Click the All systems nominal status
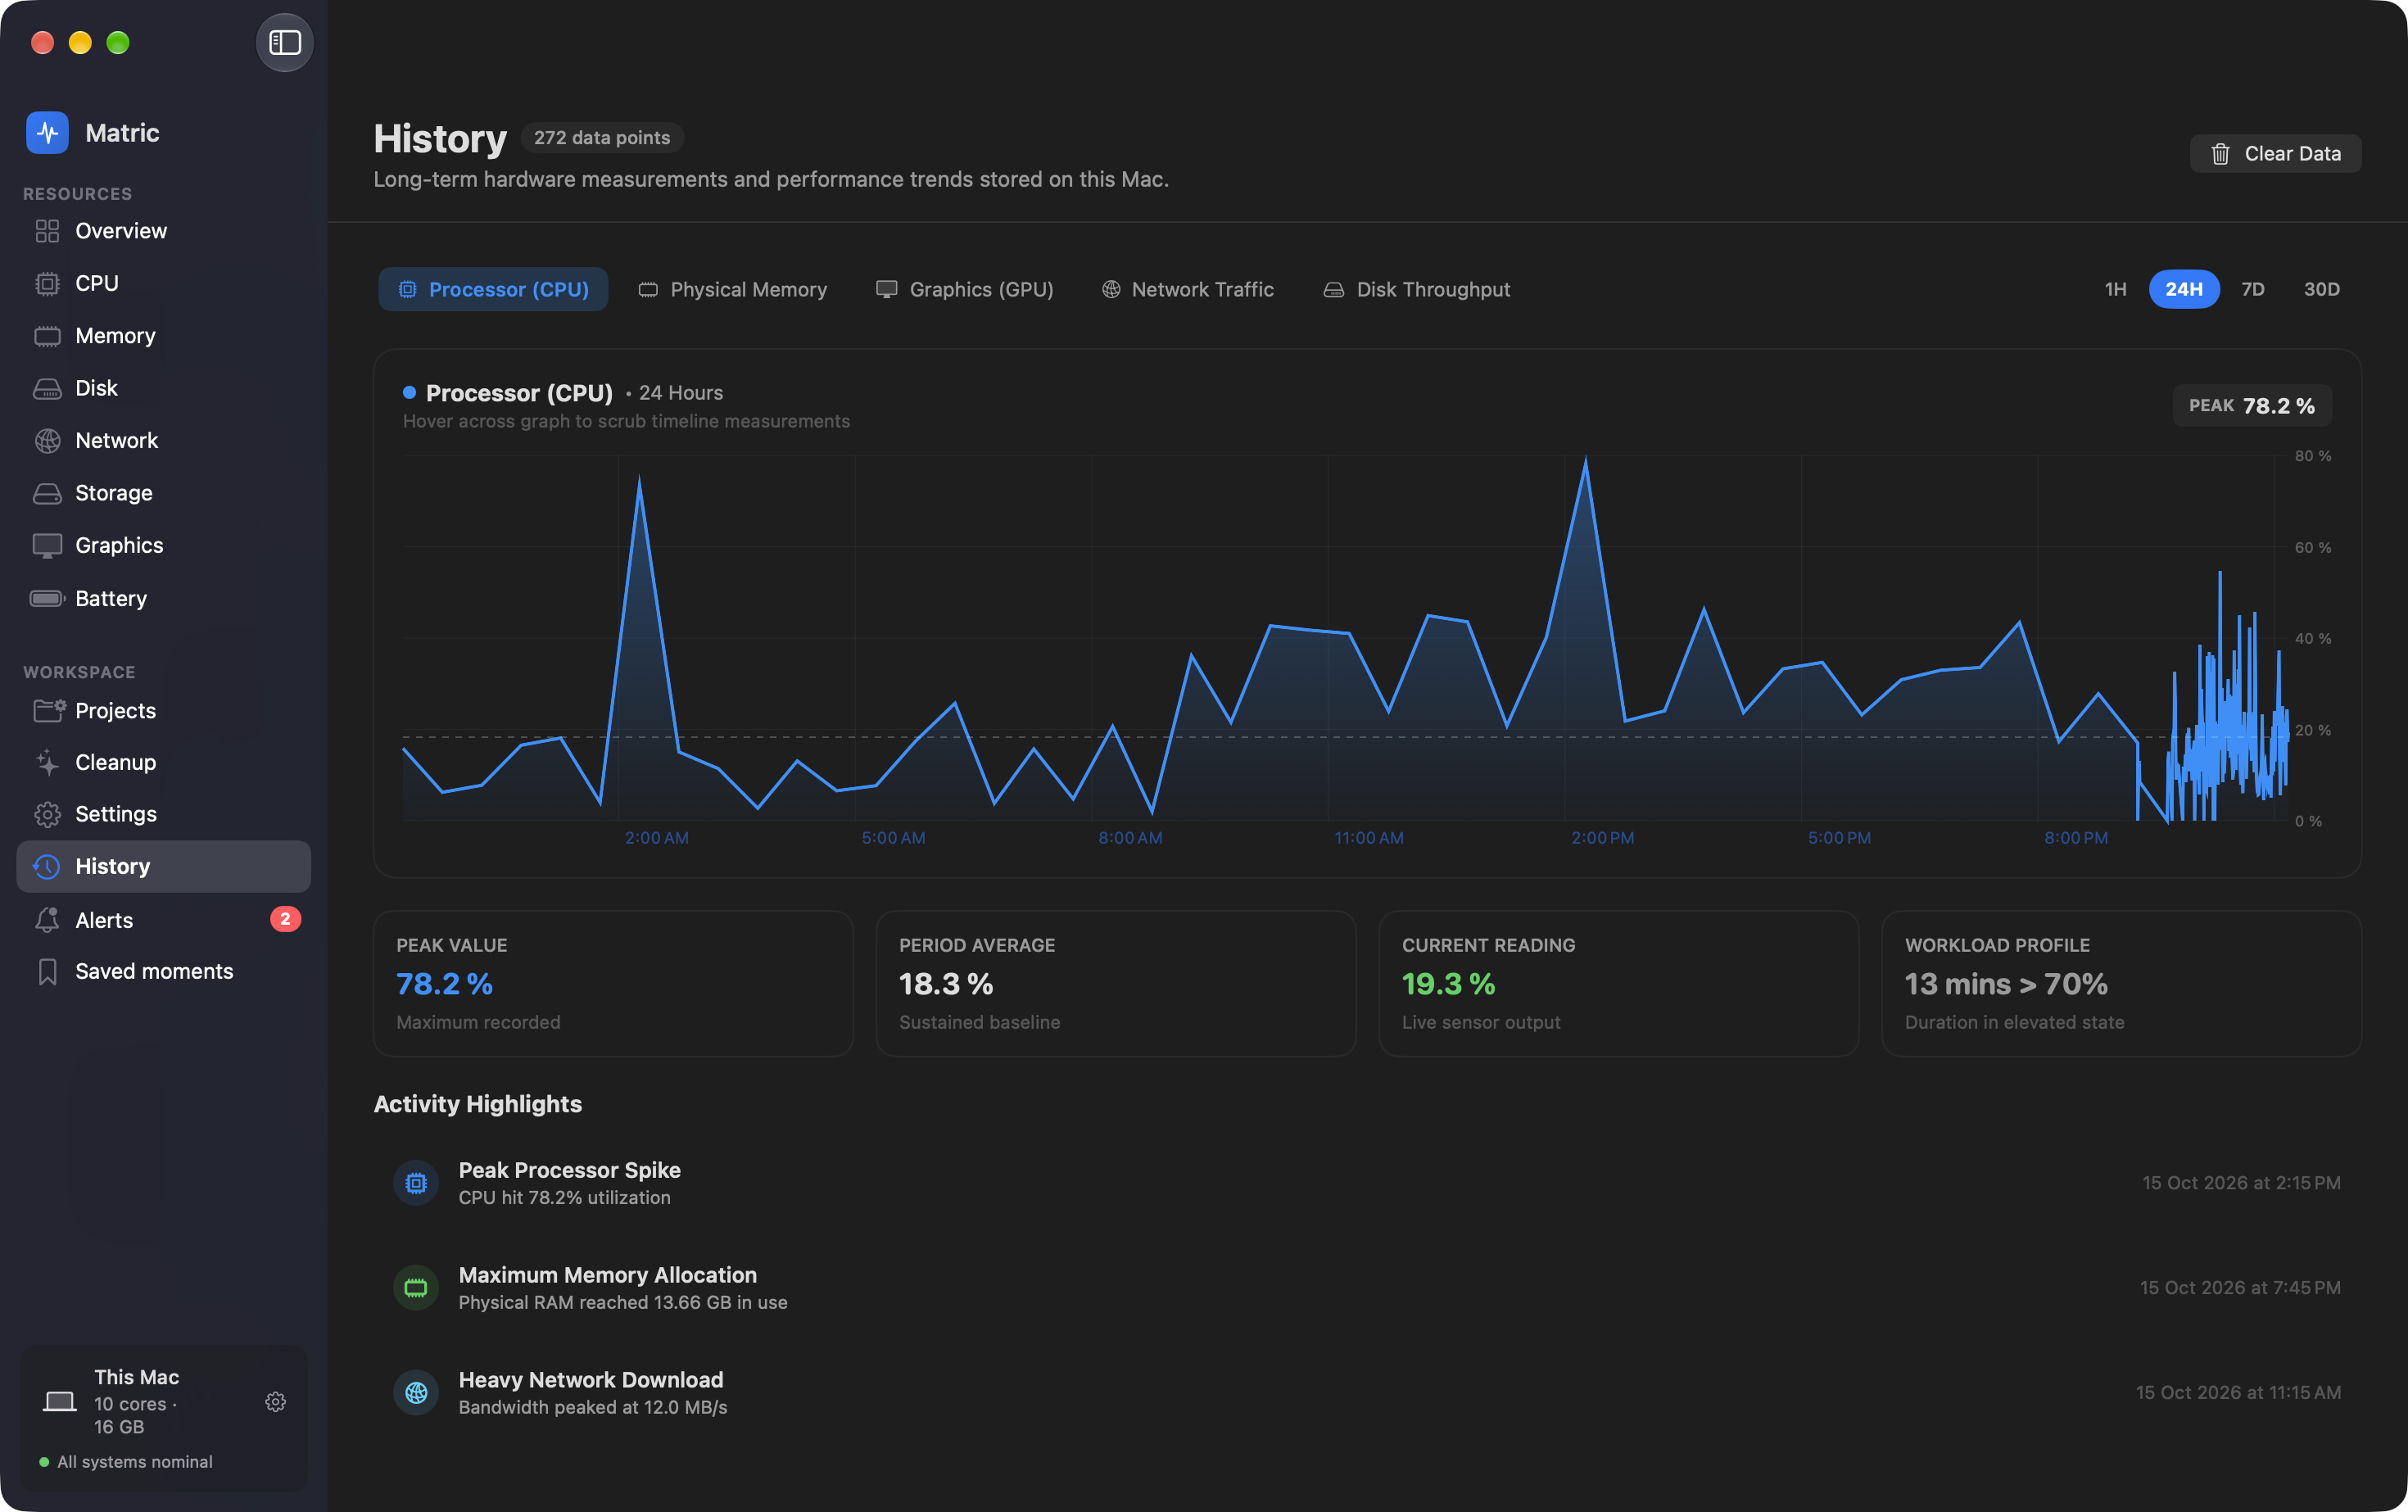The width and height of the screenshot is (2408, 1512). [126, 1462]
